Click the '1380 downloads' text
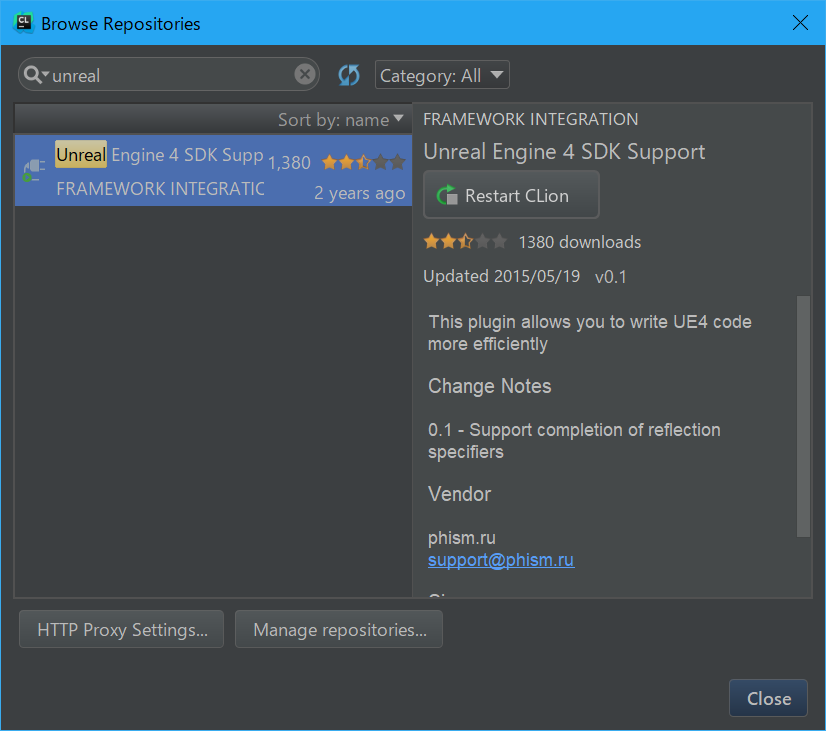 click(579, 242)
